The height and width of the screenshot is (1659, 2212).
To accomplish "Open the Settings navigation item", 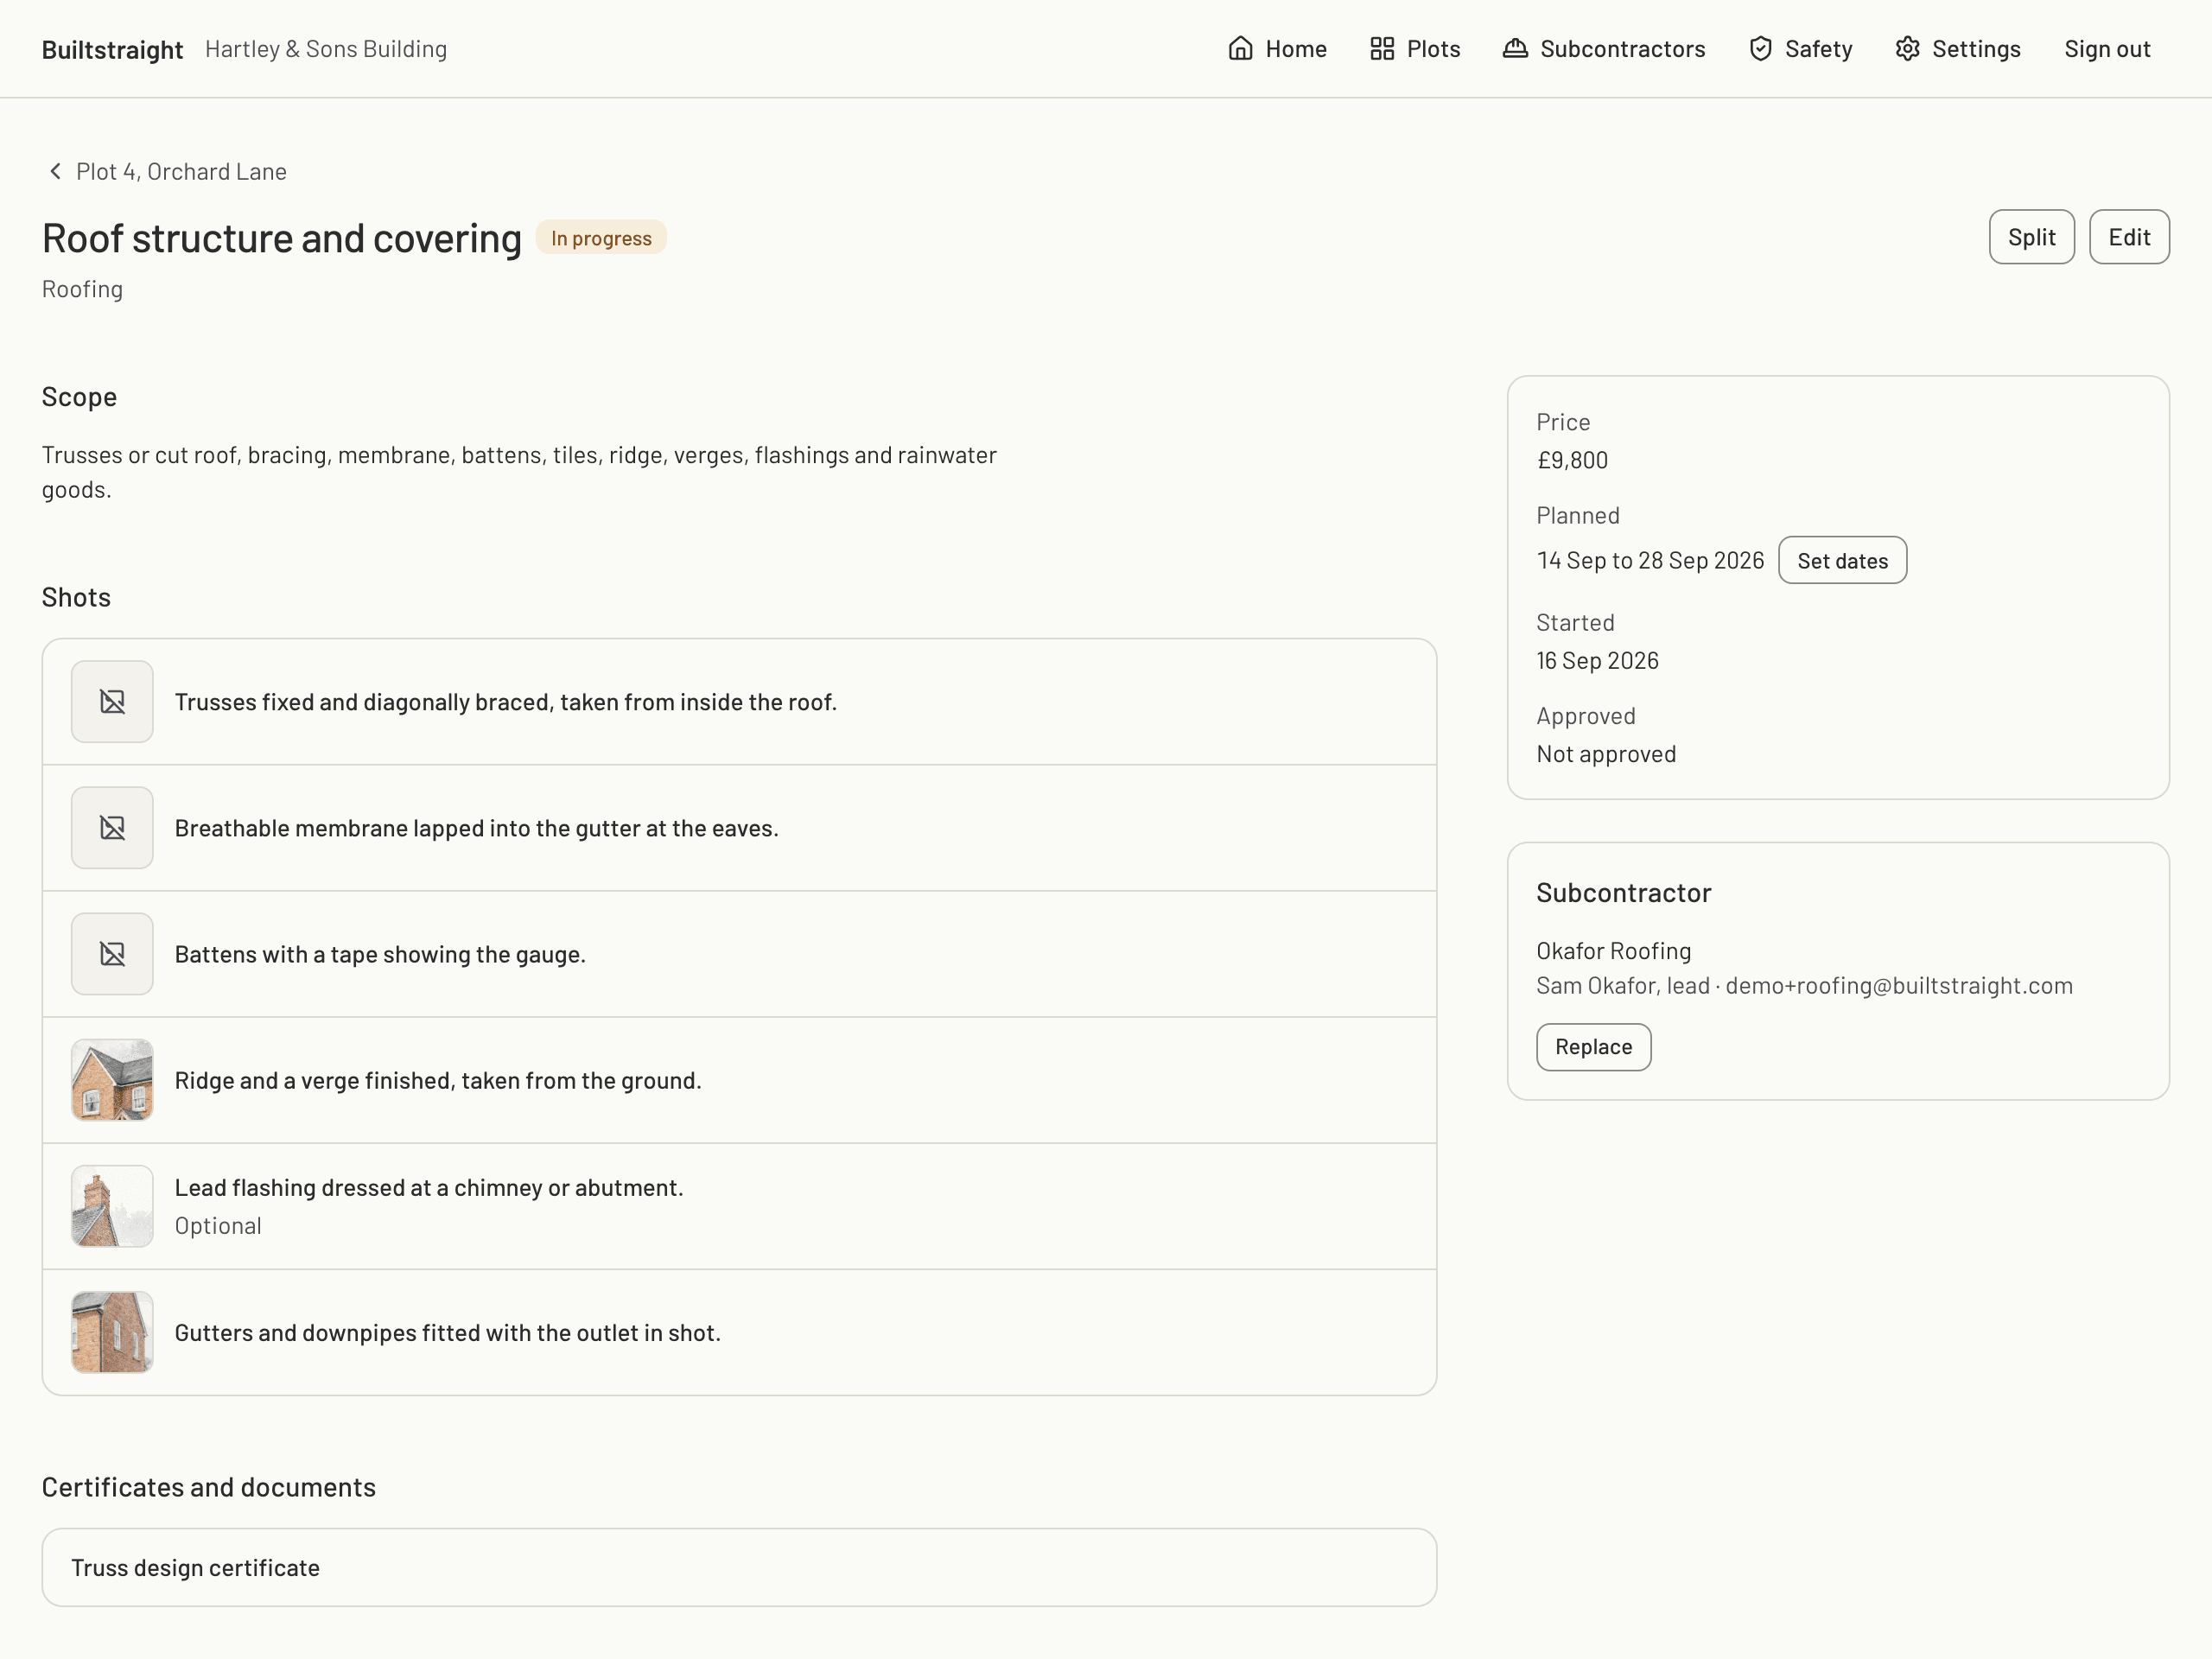I will [x=1958, y=49].
